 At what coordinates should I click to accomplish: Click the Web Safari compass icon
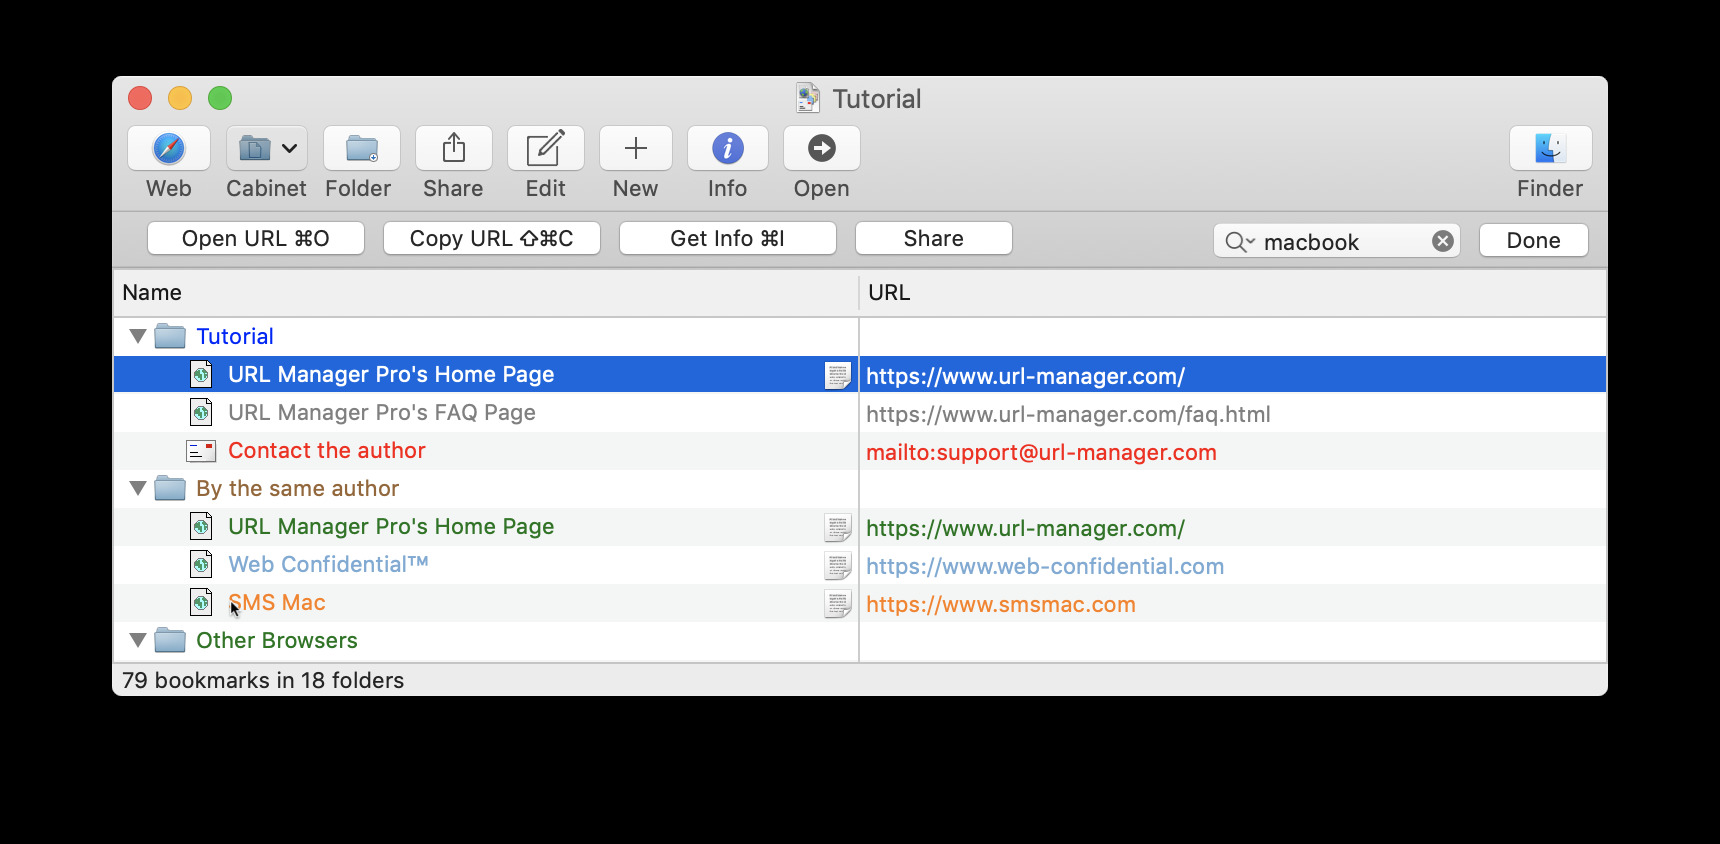coord(168,149)
